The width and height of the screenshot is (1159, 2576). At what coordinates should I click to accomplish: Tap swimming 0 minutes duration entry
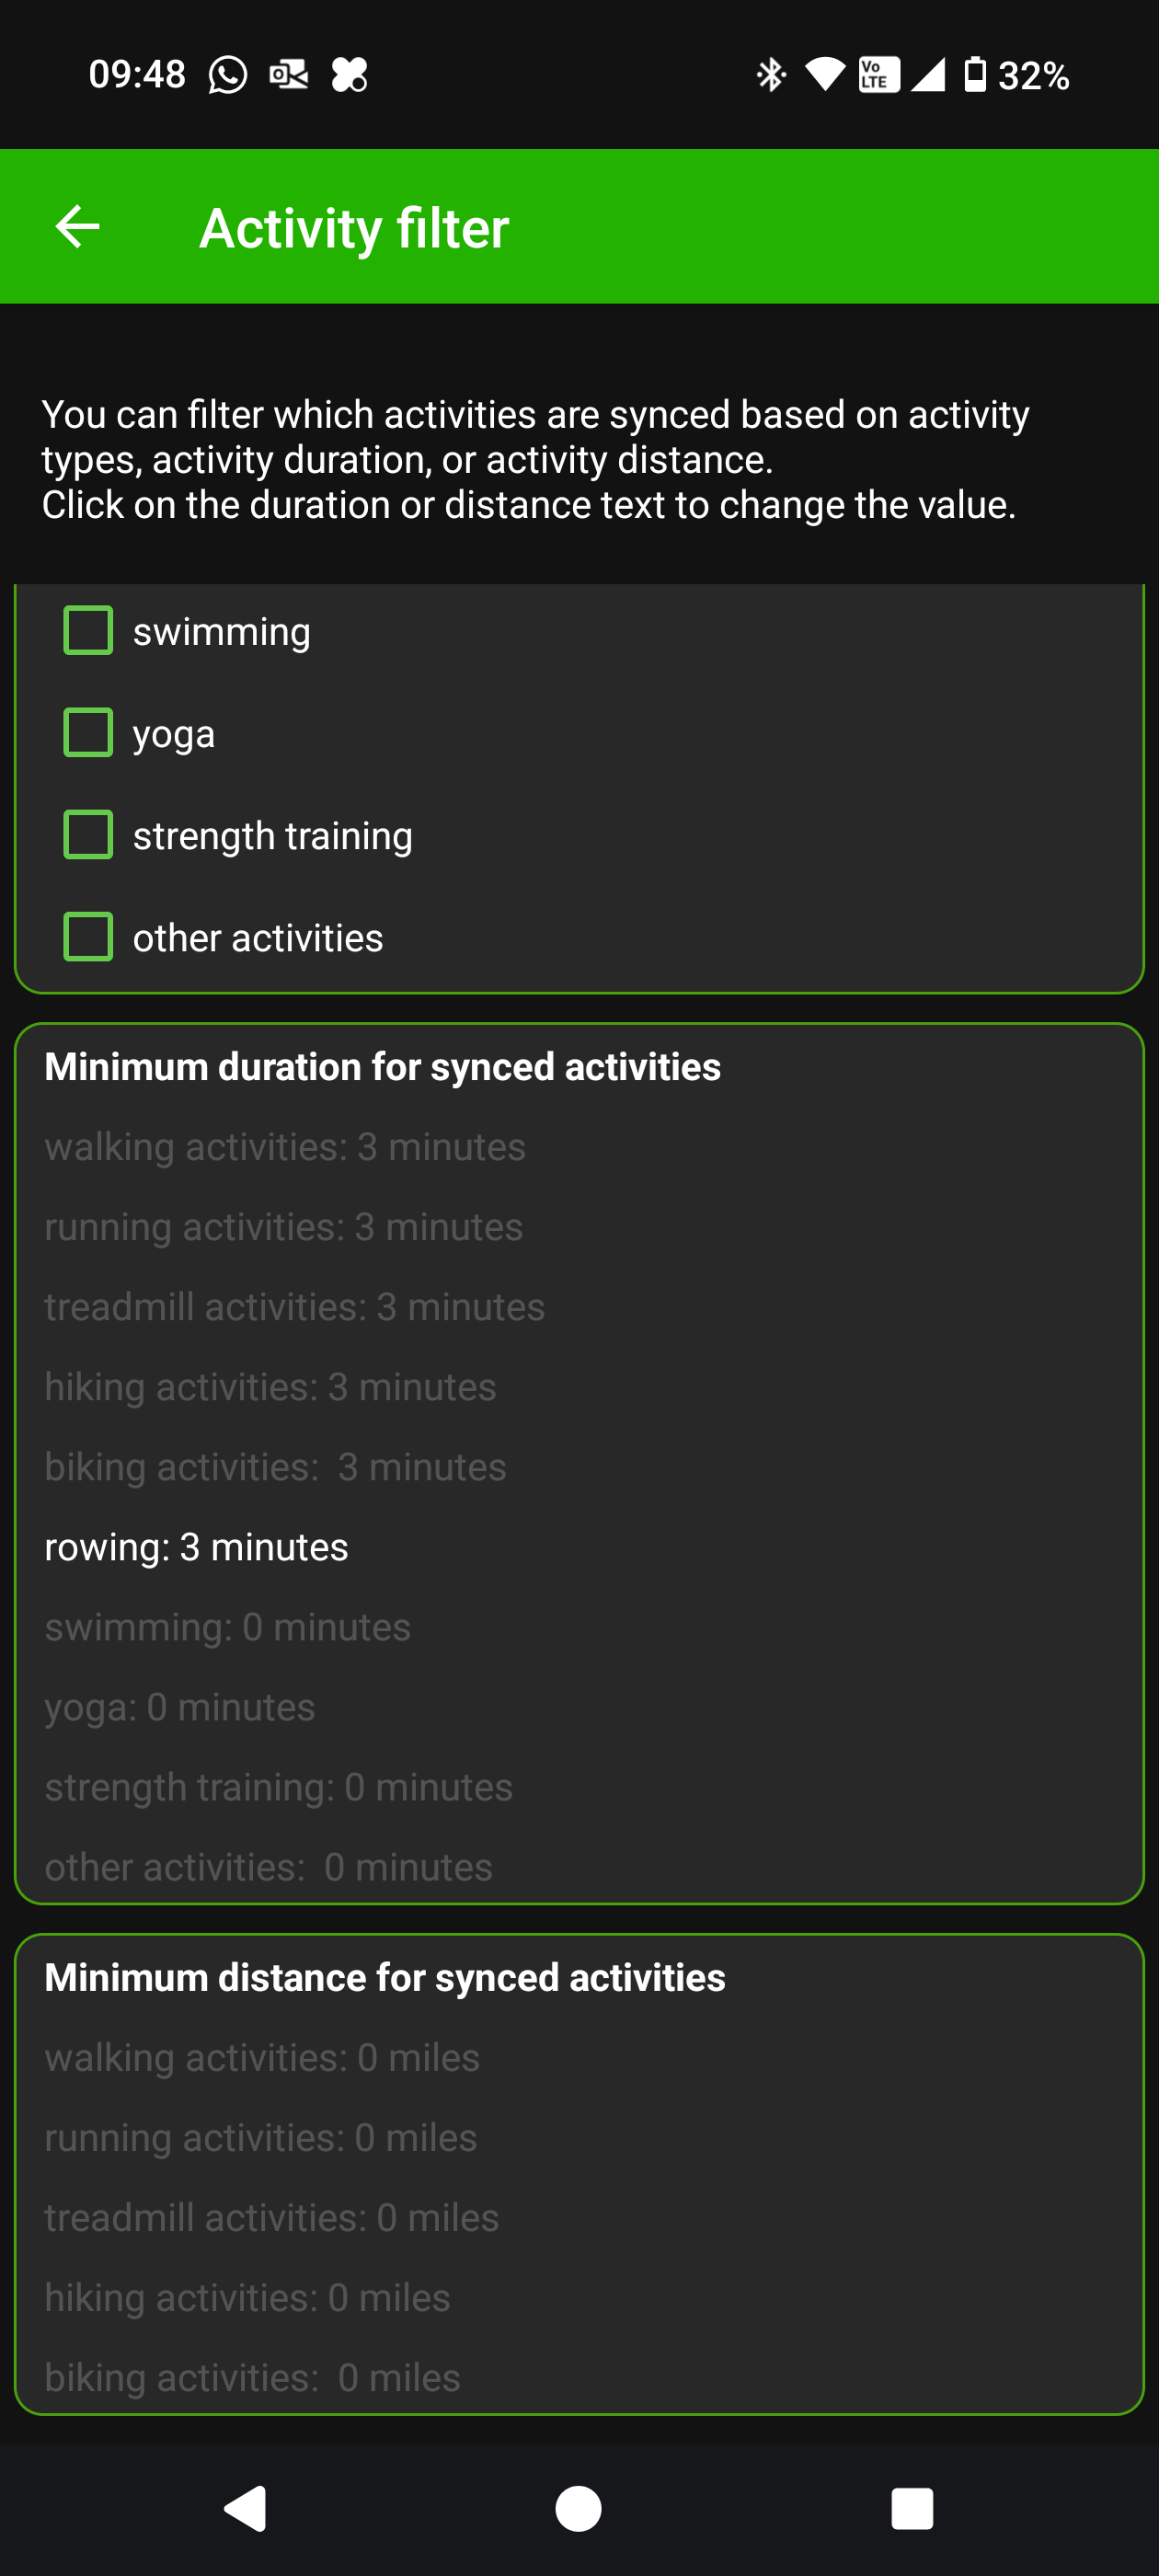point(228,1627)
